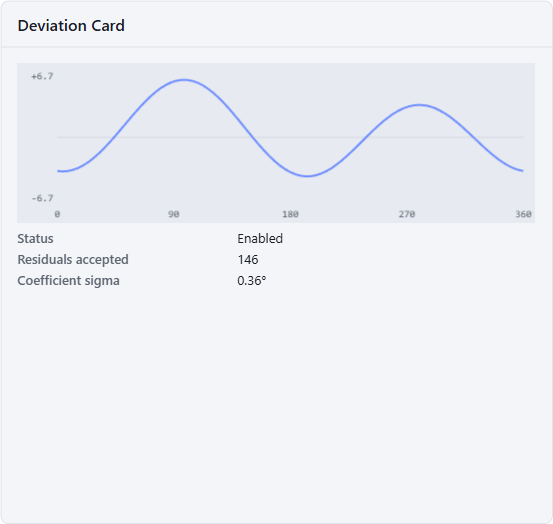This screenshot has width=553, height=524.
Task: Click the +6.7 upper axis label
Action: click(42, 76)
